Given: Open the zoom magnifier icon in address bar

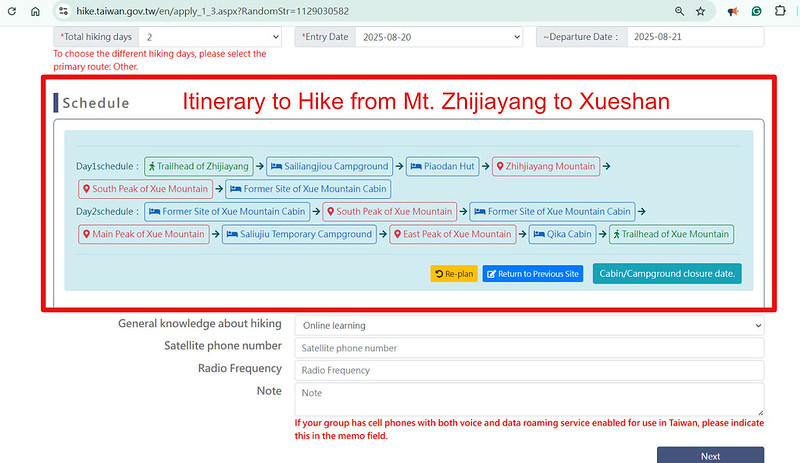Looking at the screenshot, I should 679,11.
